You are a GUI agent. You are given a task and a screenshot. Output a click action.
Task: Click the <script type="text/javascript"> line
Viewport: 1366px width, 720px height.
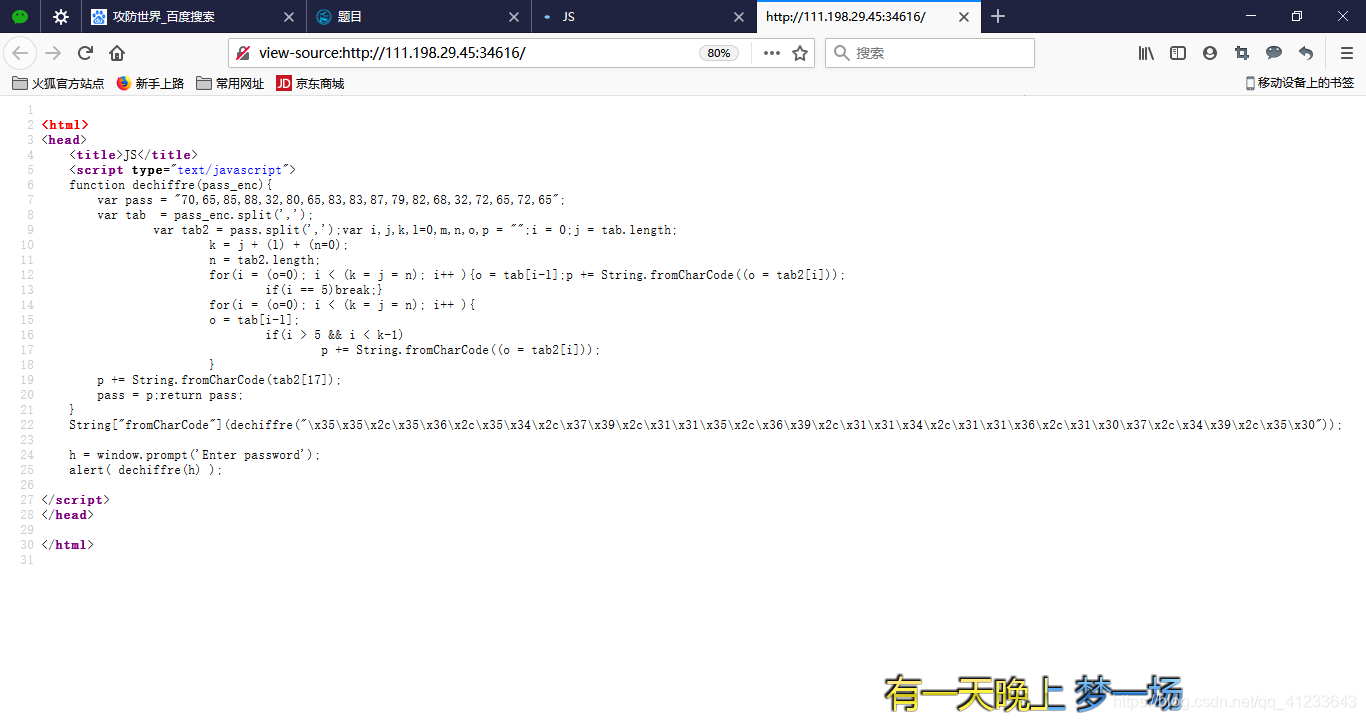(x=182, y=170)
